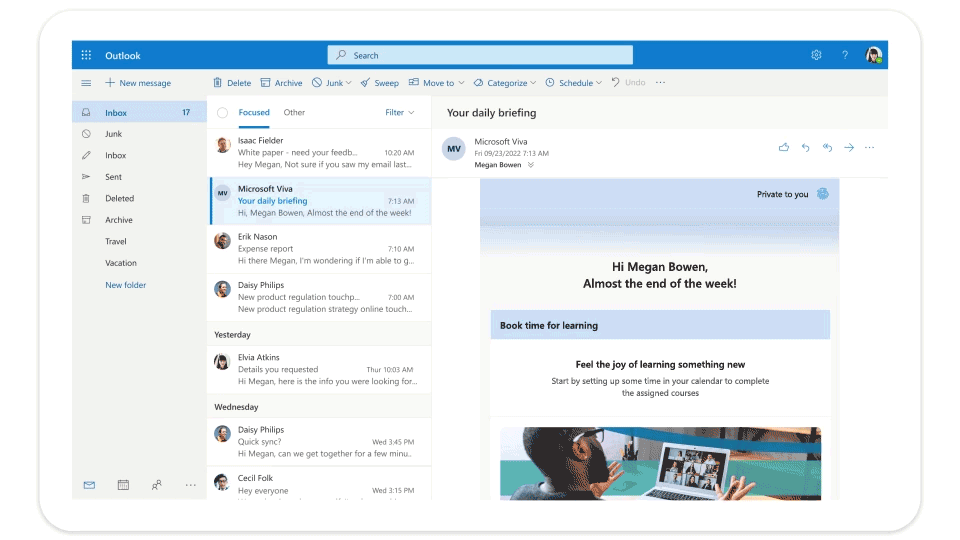Open the second Inbox folder with pencil icon

[x=140, y=156]
